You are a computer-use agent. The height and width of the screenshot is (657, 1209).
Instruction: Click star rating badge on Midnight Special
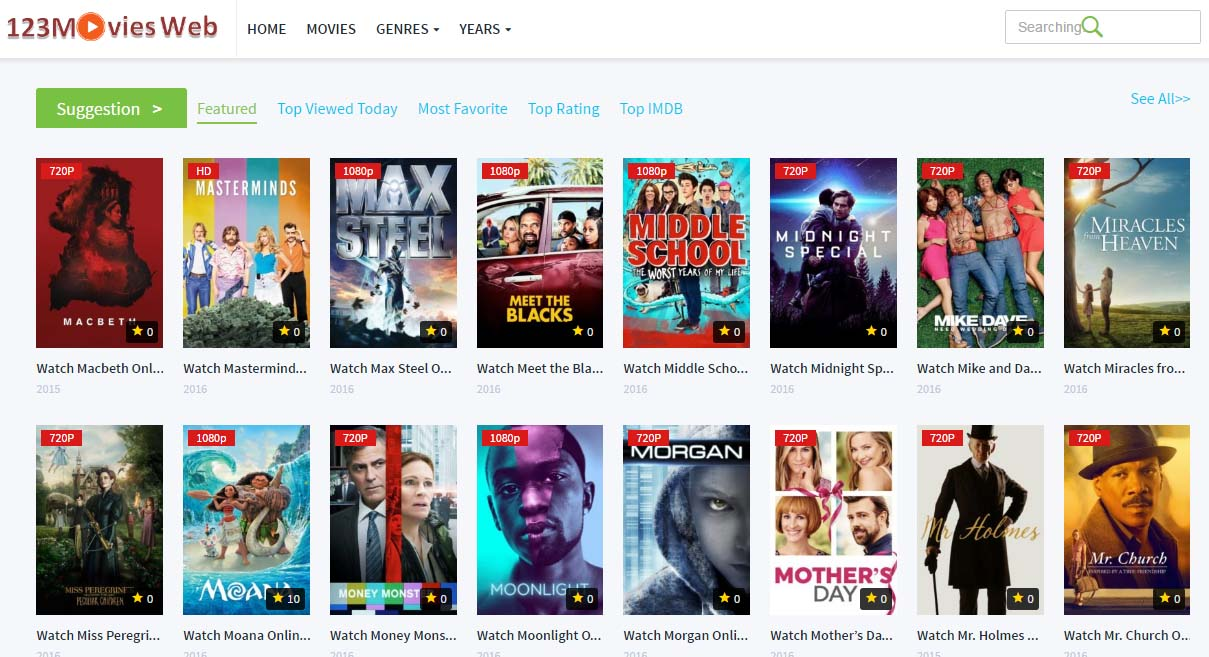pyautogui.click(x=876, y=332)
